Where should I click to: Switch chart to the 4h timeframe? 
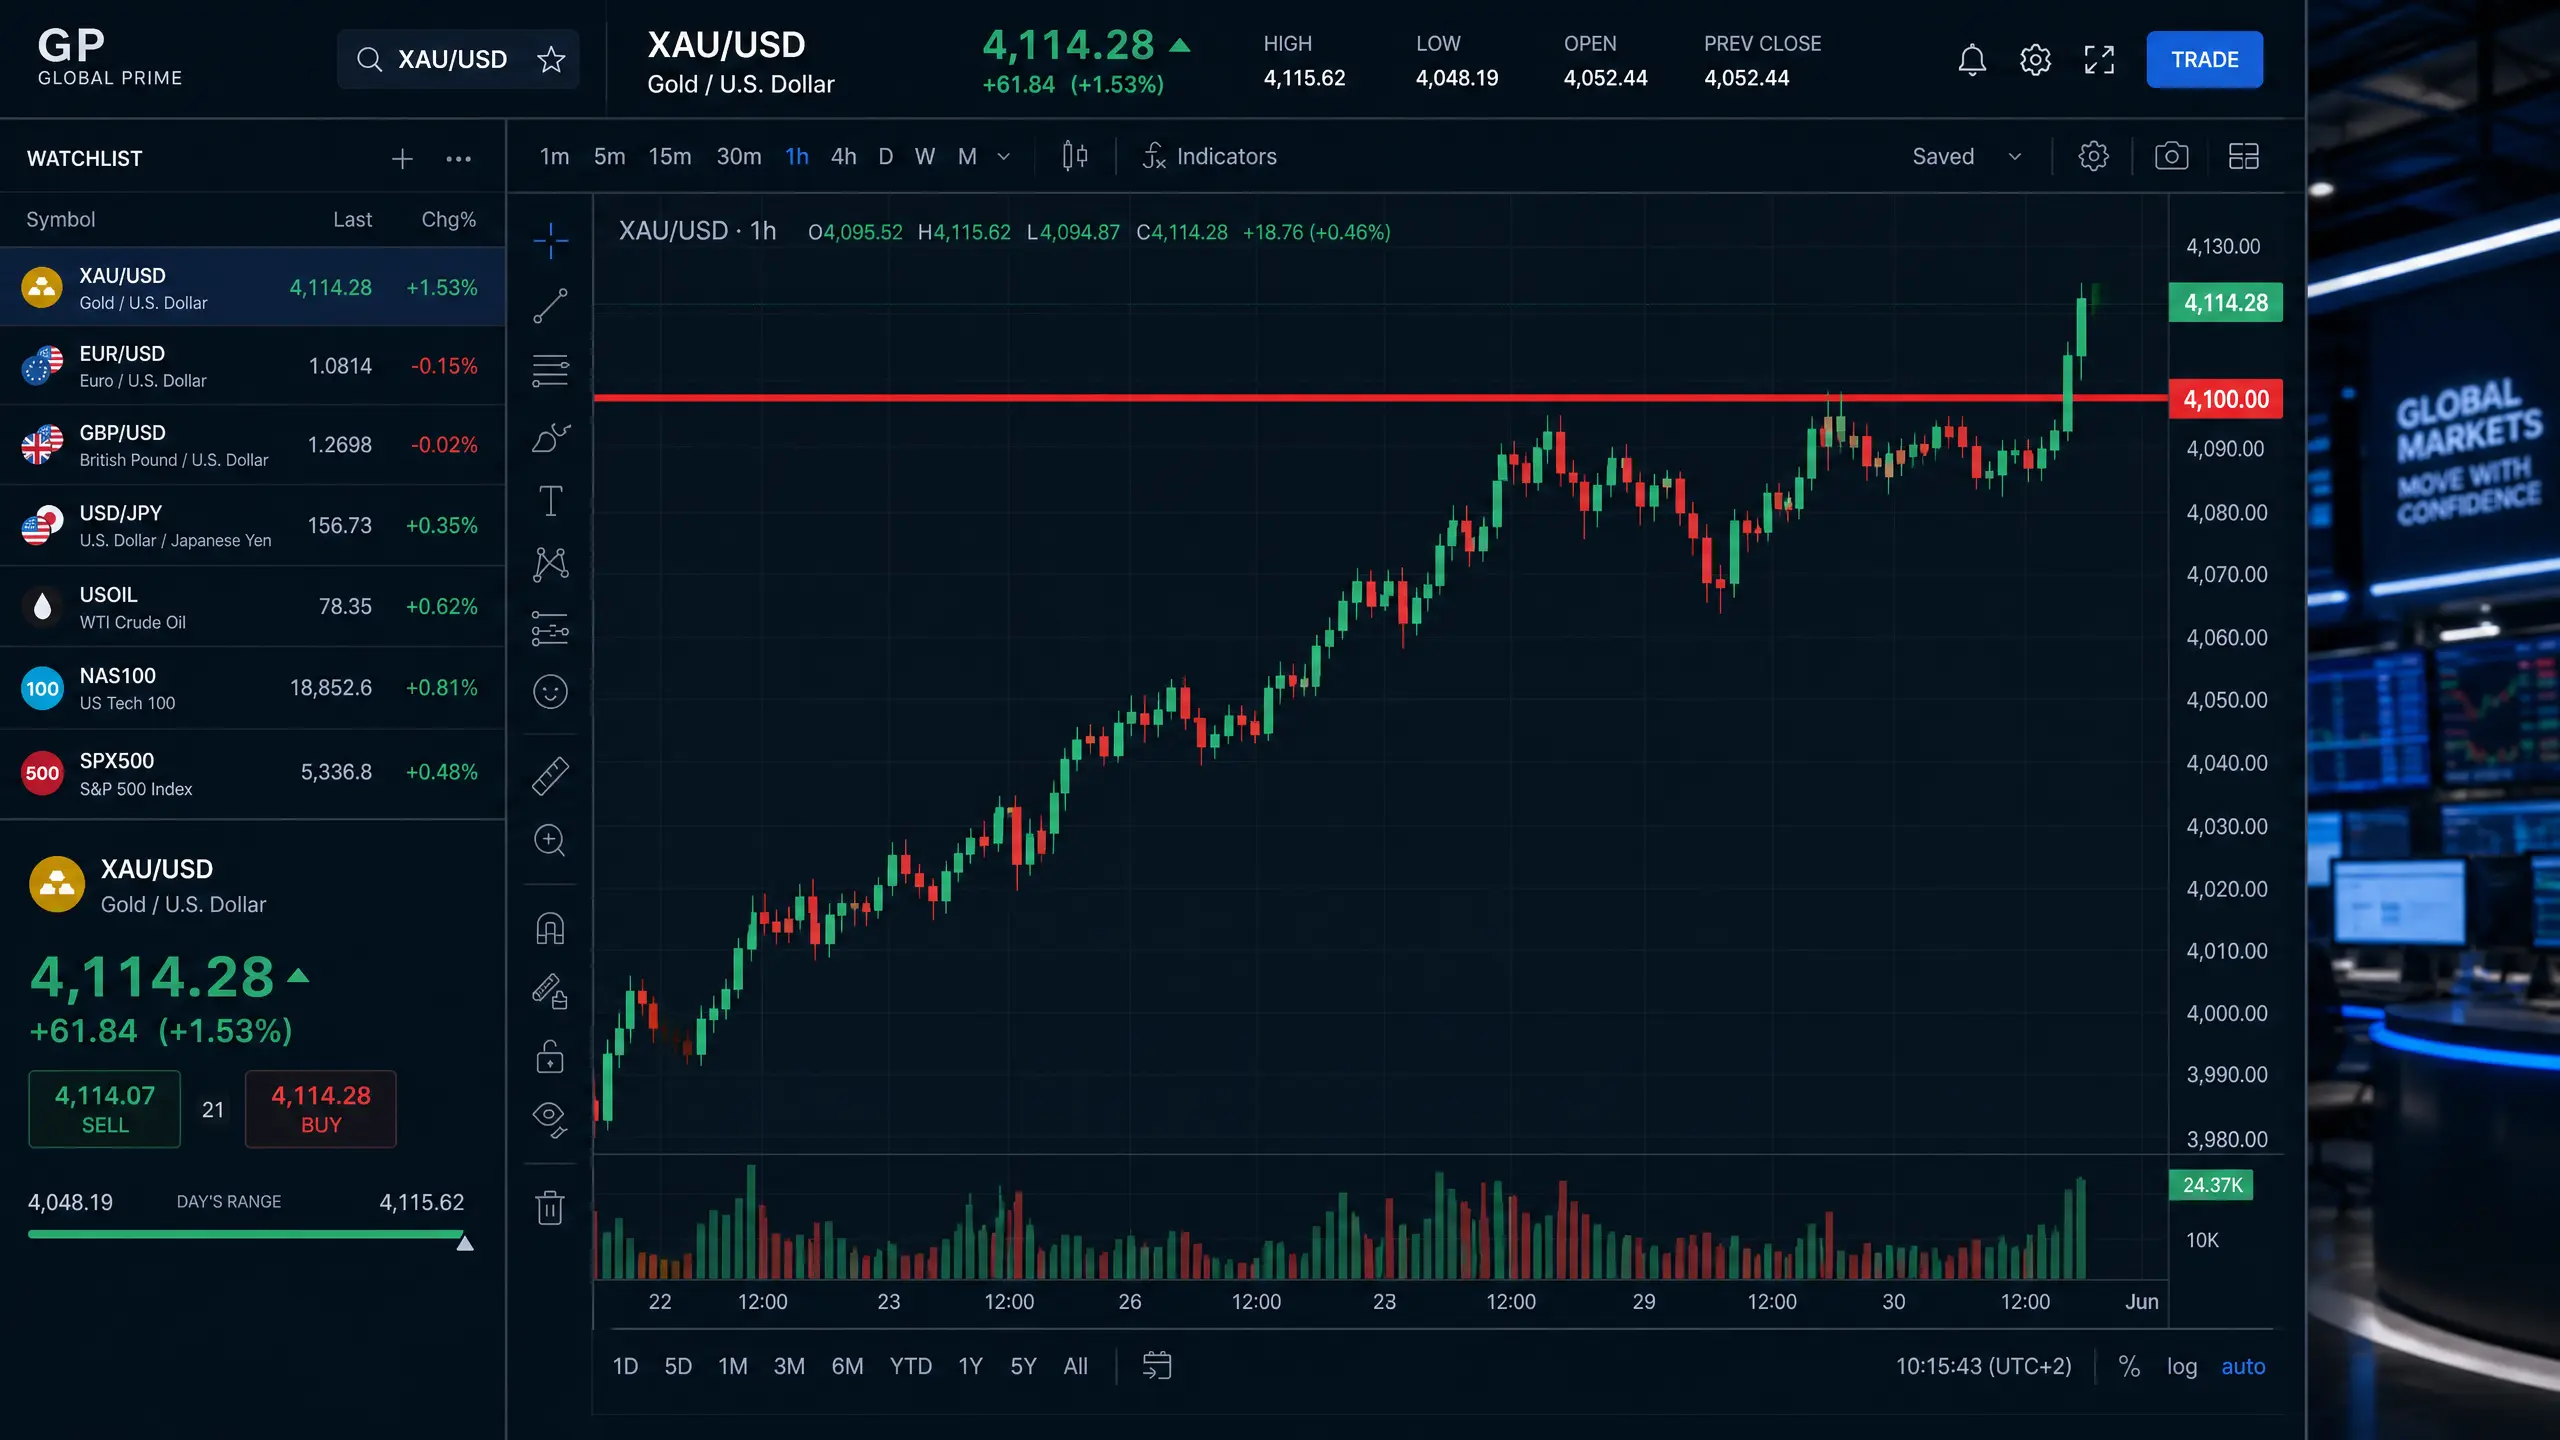[x=843, y=156]
